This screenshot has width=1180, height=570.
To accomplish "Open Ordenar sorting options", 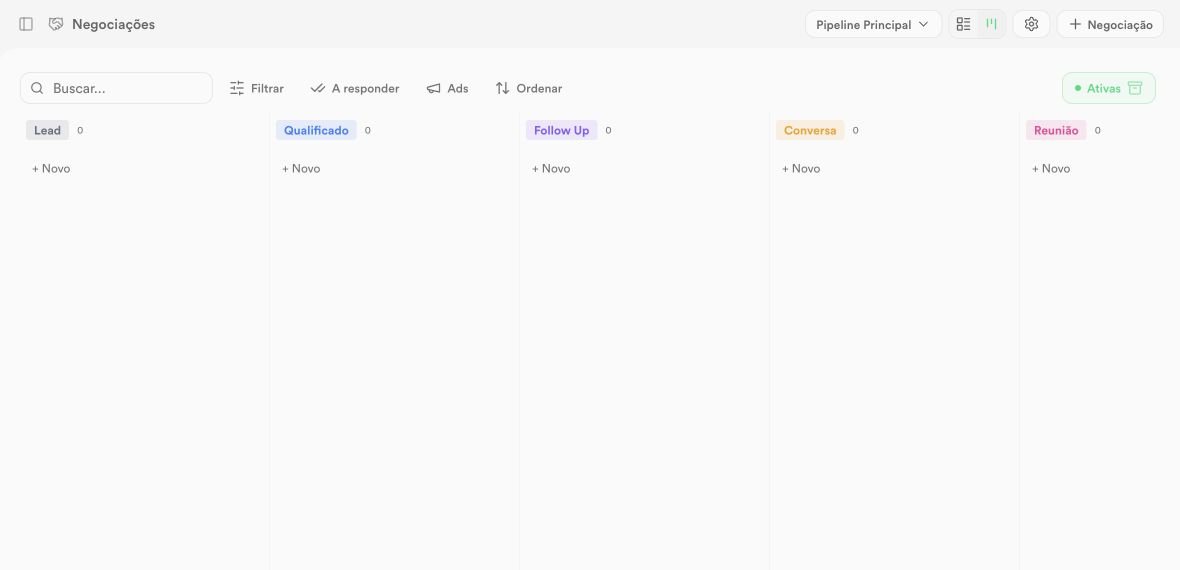I will click(x=528, y=88).
